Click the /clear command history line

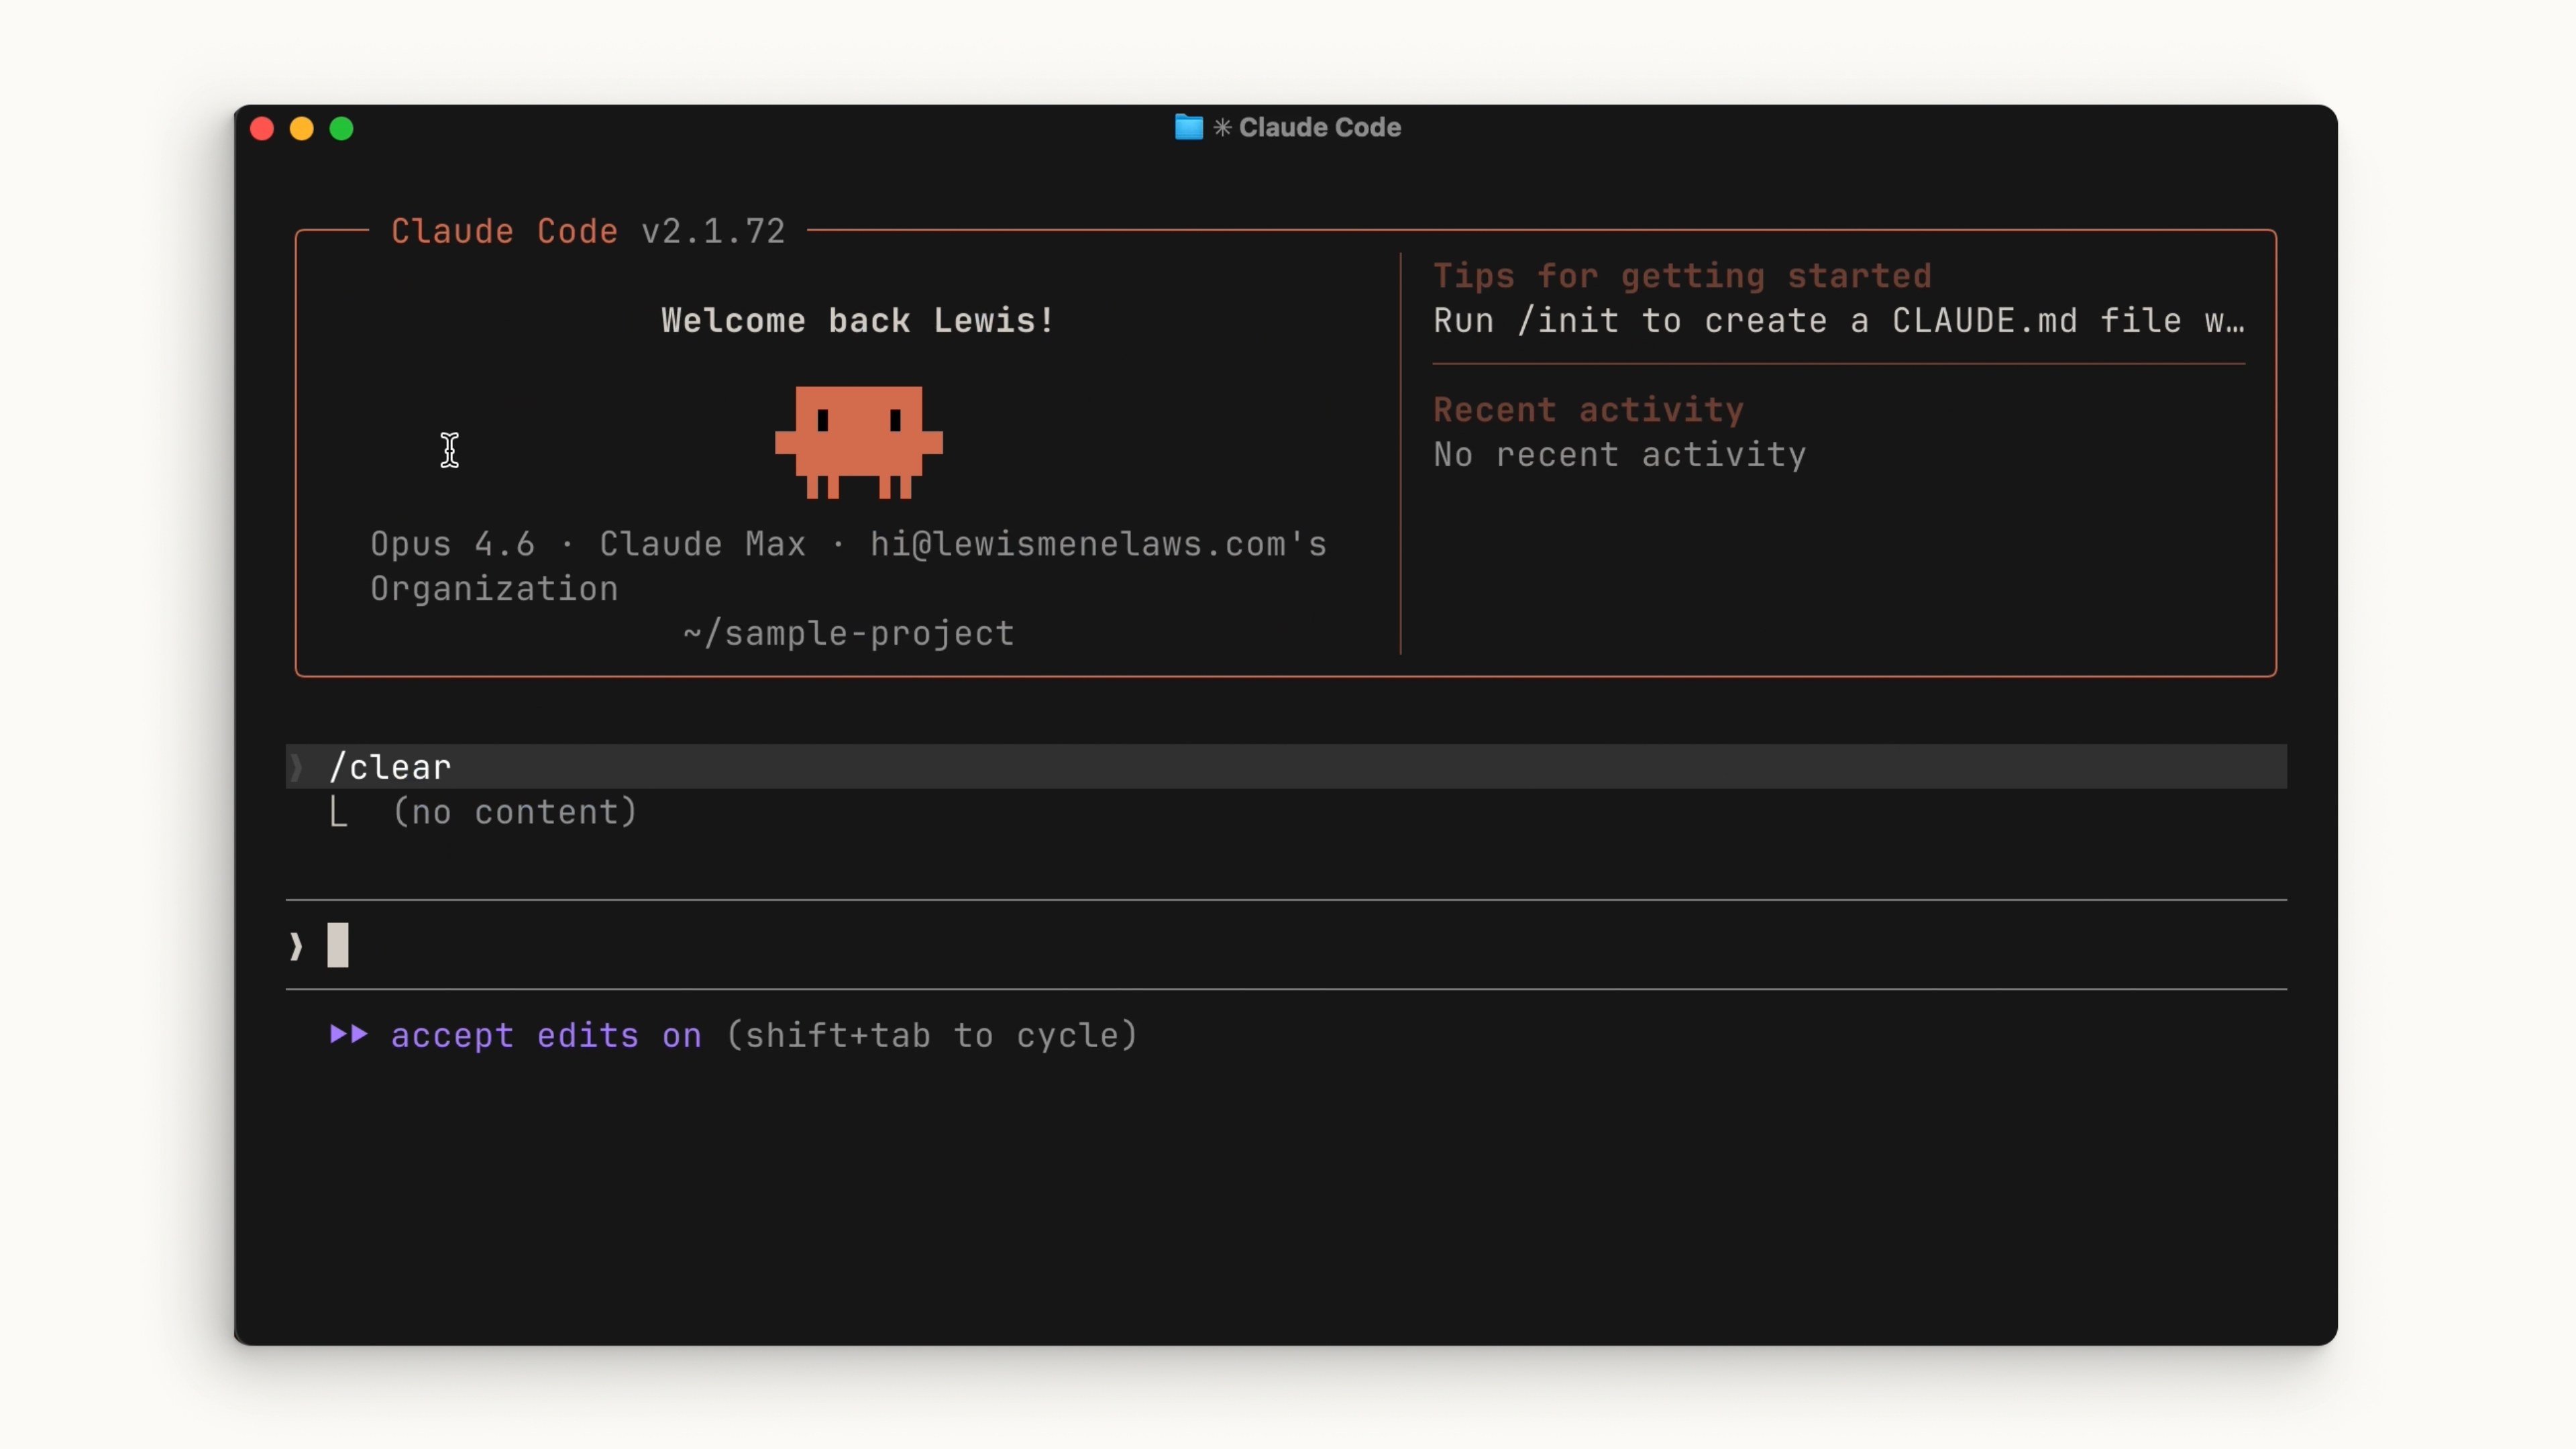pos(390,767)
